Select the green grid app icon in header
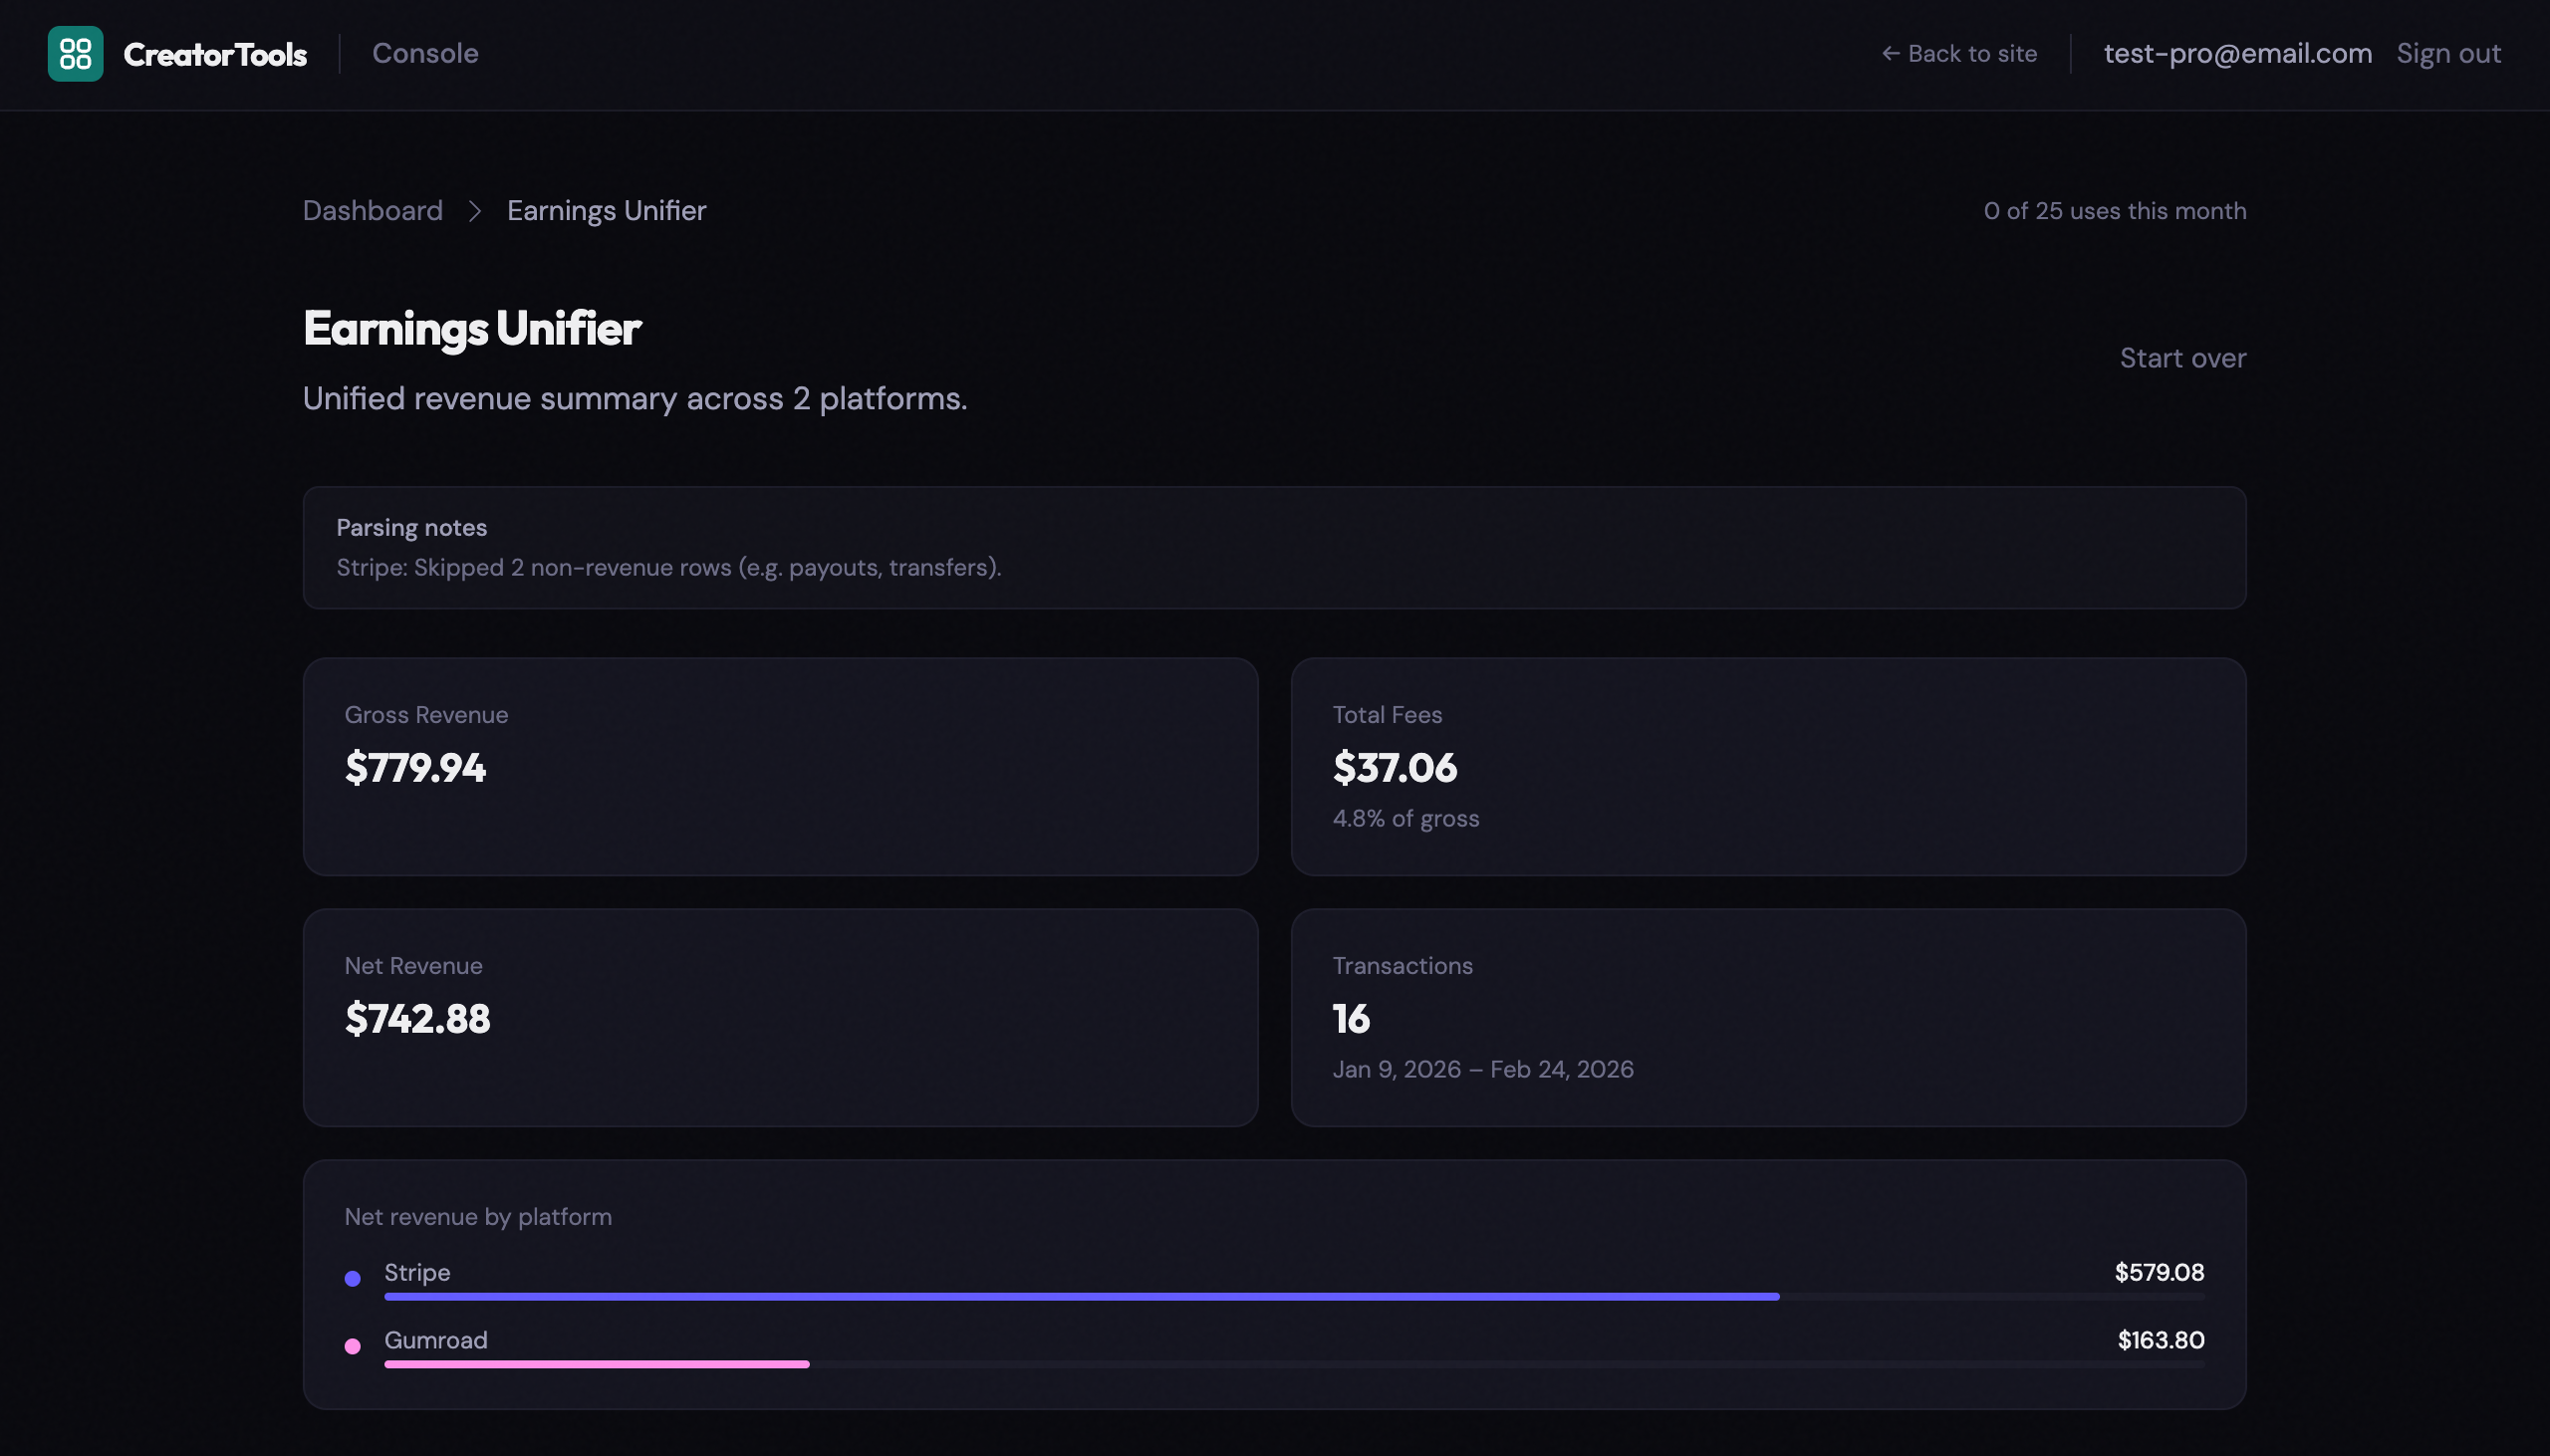This screenshot has width=2550, height=1456. point(74,53)
